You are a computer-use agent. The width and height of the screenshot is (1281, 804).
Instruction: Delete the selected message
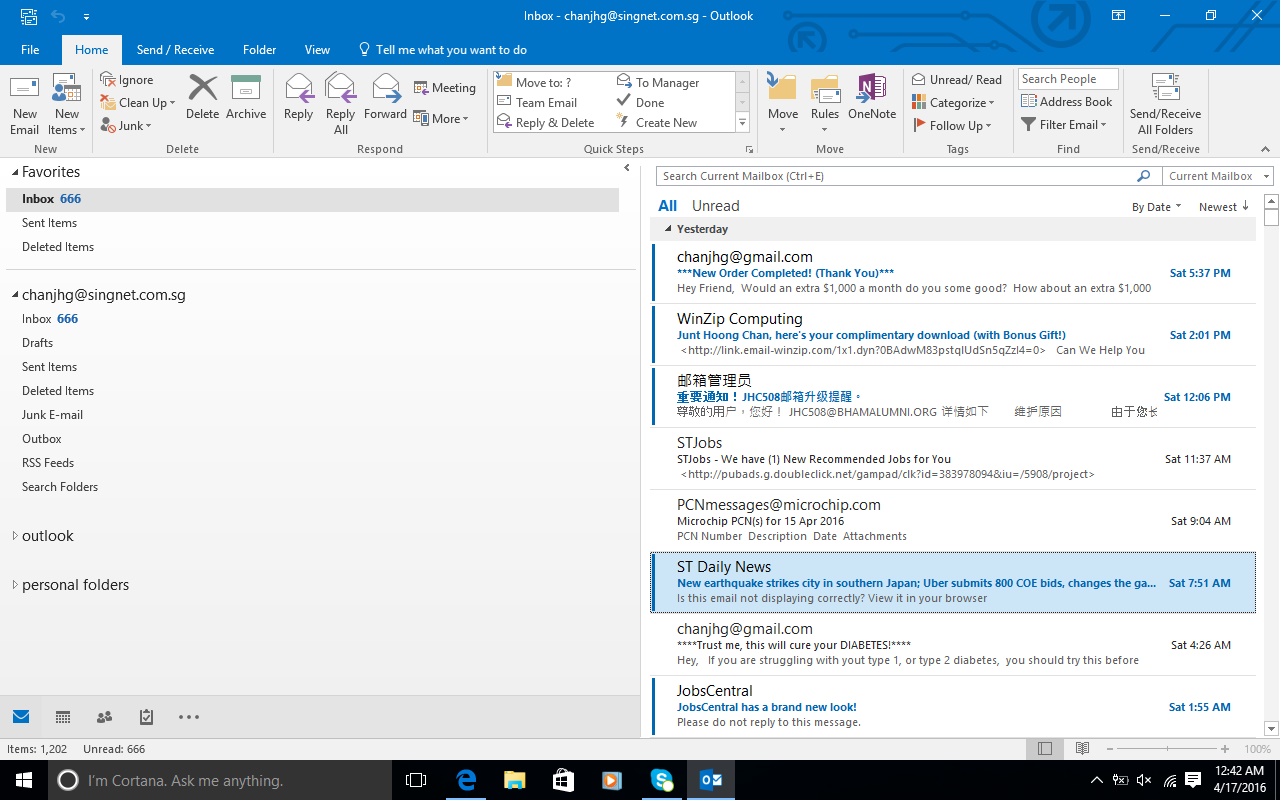coord(202,97)
